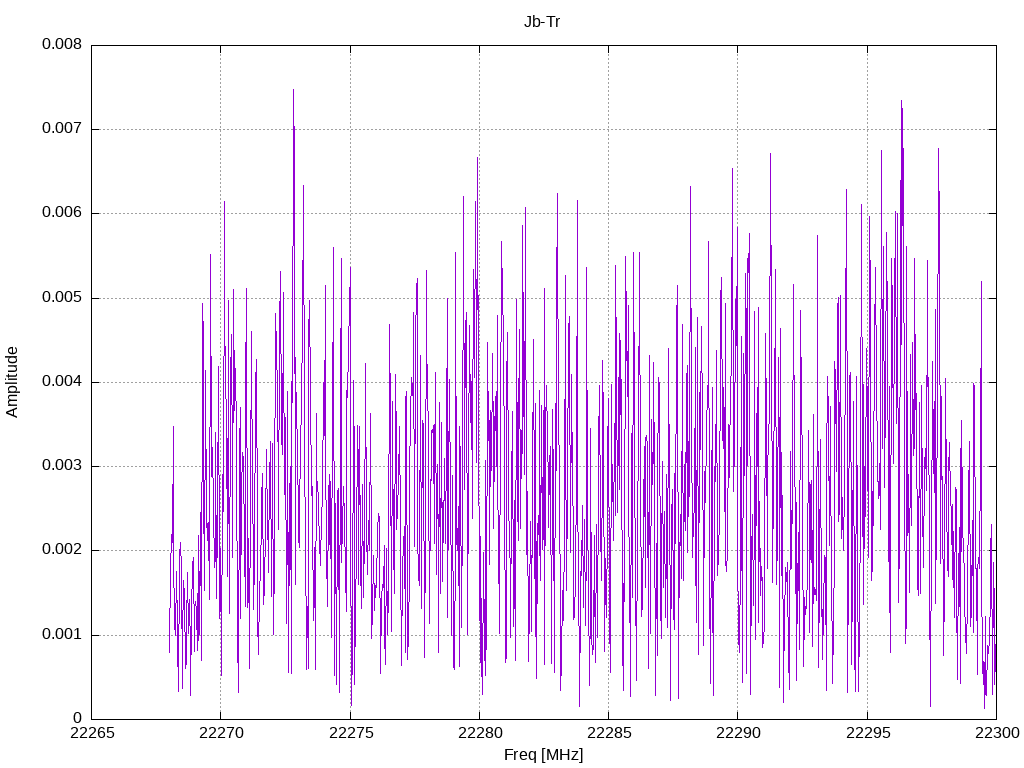The width and height of the screenshot is (1024, 768).
Task: Click the 0.007 y-axis tick label
Action: [62, 128]
